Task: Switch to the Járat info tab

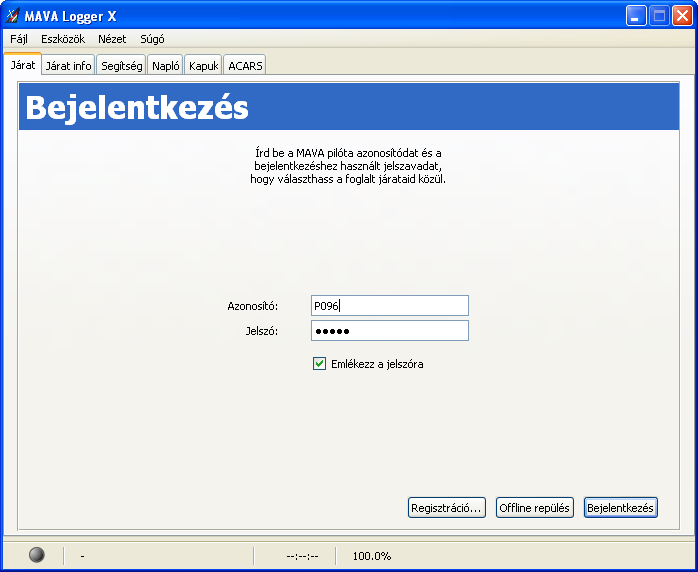Action: click(69, 65)
